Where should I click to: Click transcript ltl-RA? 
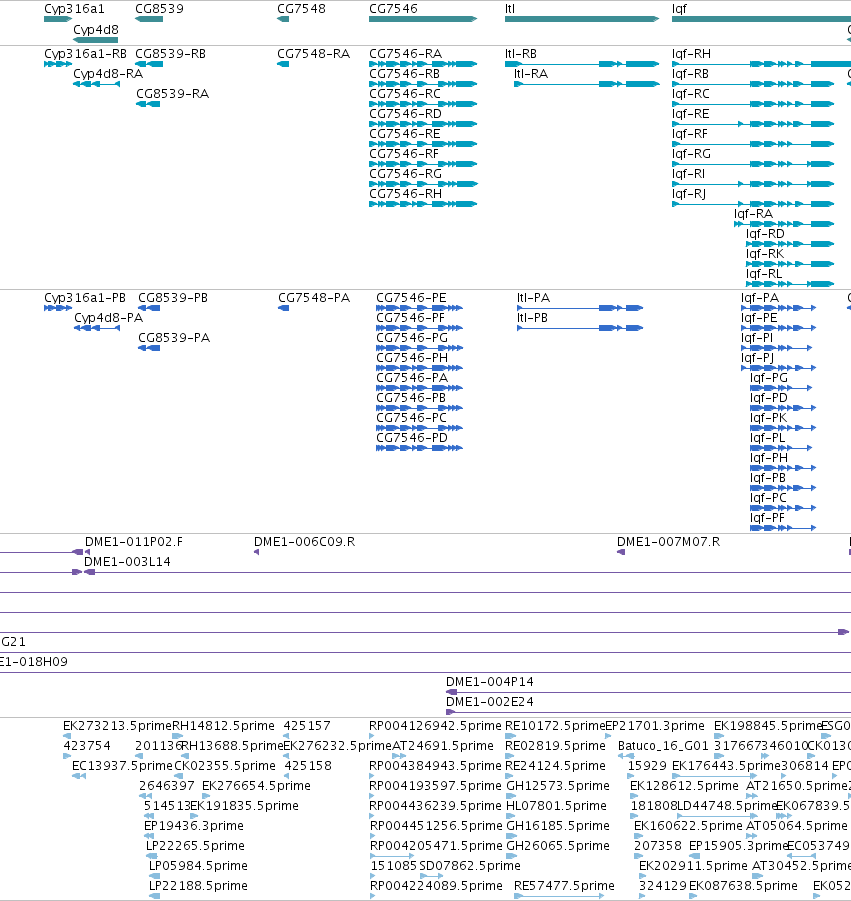tap(587, 84)
